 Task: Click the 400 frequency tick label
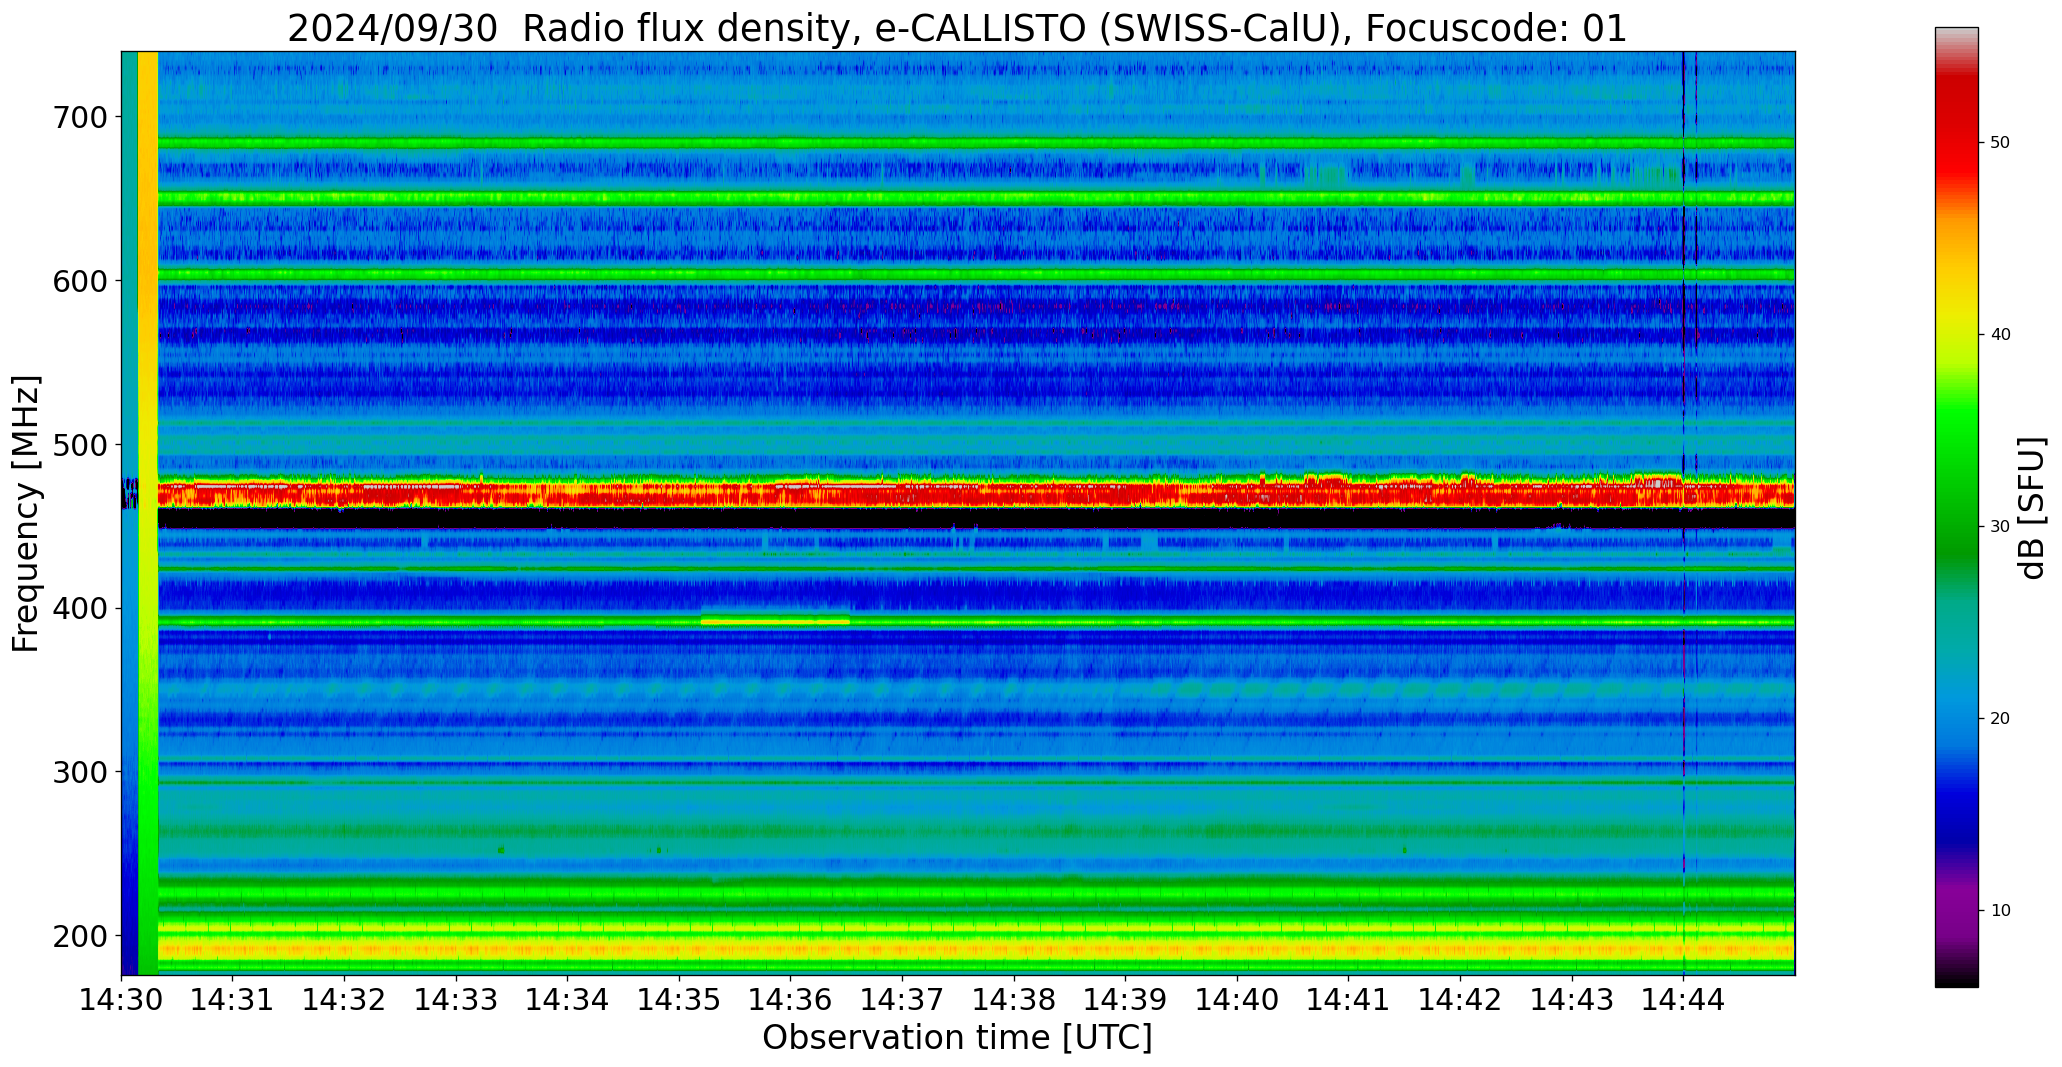(79, 608)
